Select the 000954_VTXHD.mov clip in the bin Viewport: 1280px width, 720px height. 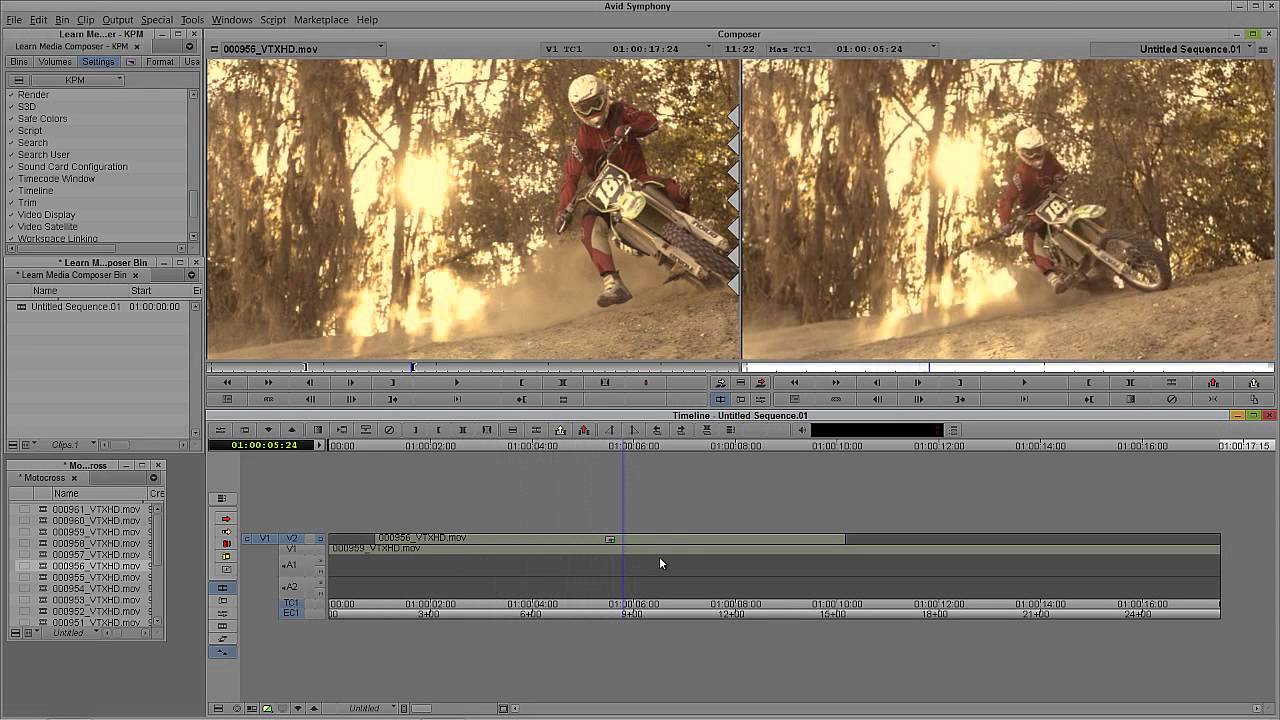pos(96,589)
